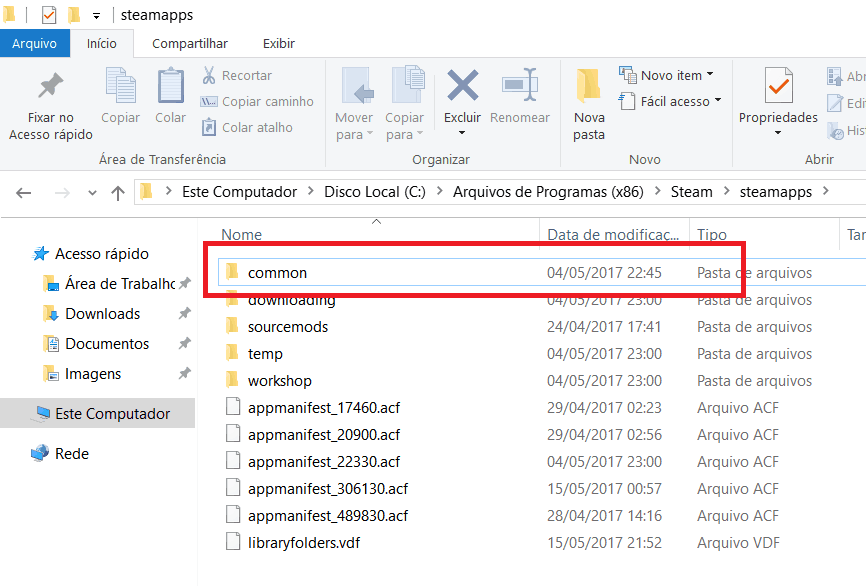This screenshot has width=866, height=586.
Task: Click Copiar caminho command
Action: 257,102
